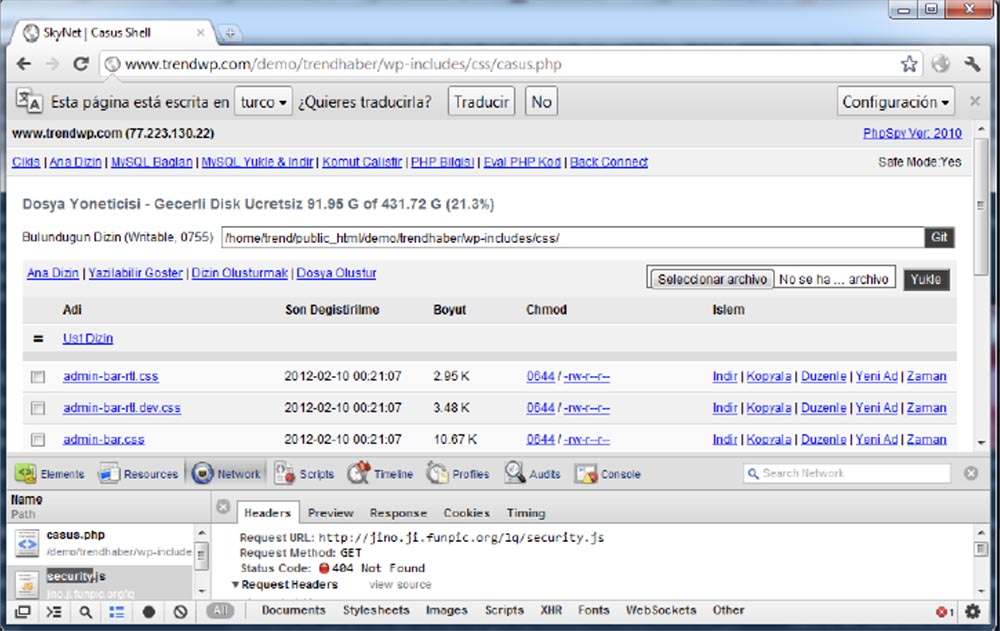Open the Cookies tab
Screen dimensions: 1000x631
466,513
